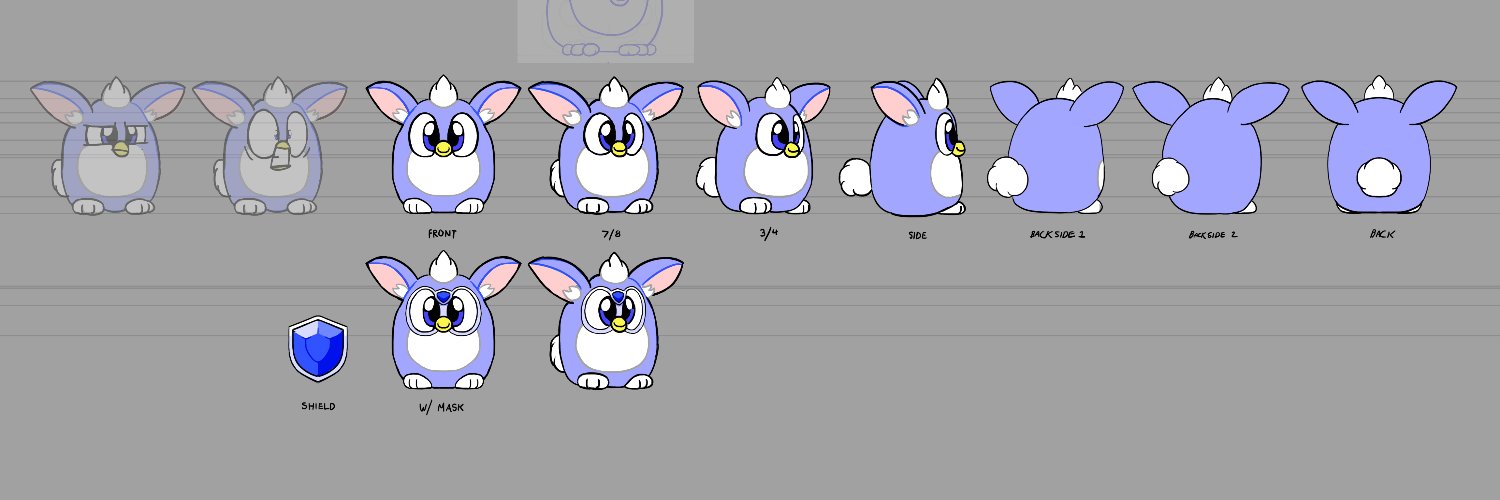
Task: Click the "BACKSIDE 1" label text
Action: click(1057, 234)
